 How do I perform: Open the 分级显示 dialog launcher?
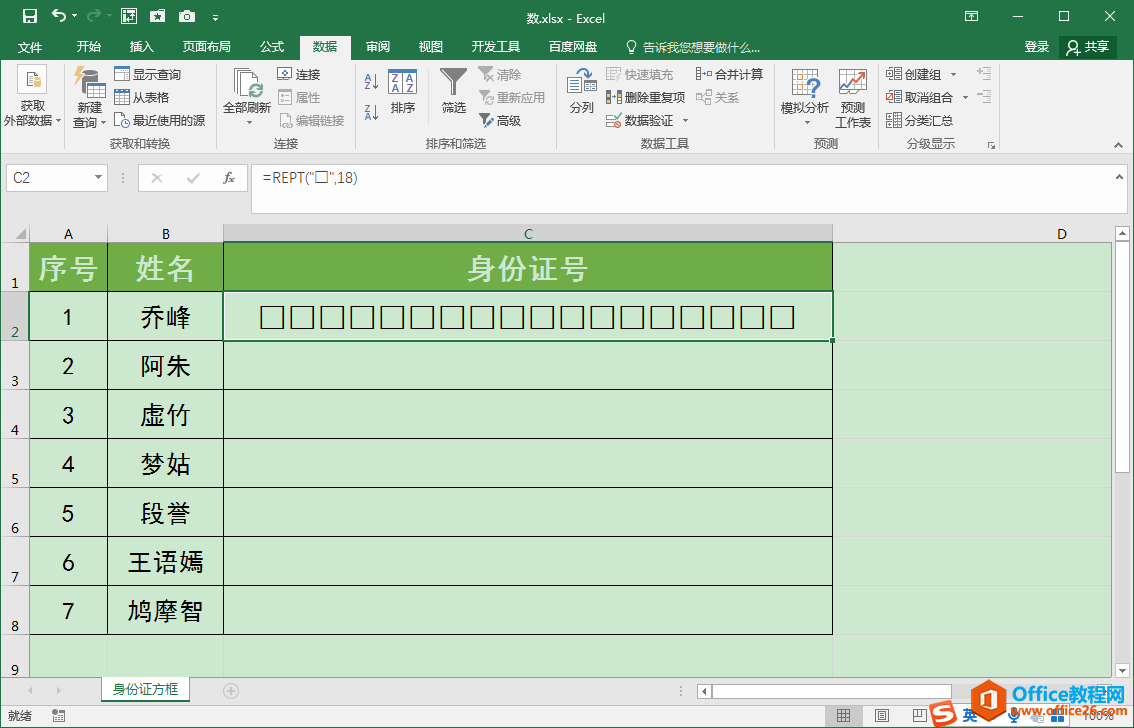[991, 145]
